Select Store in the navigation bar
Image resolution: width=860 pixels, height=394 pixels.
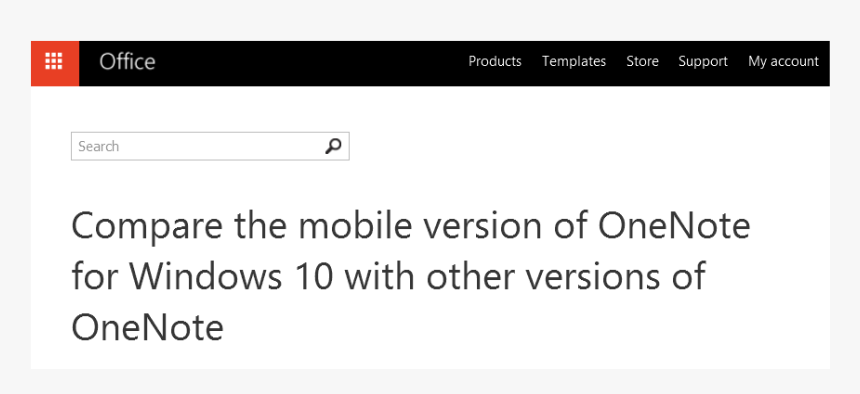click(642, 61)
